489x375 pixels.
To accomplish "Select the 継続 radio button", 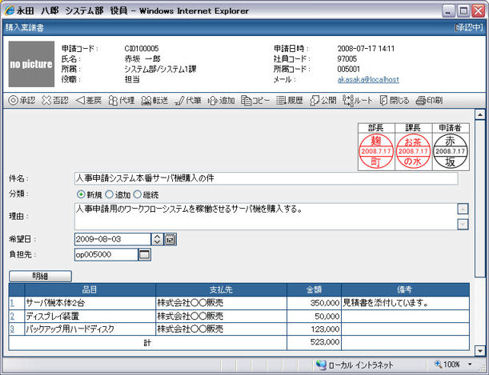I will click(137, 194).
